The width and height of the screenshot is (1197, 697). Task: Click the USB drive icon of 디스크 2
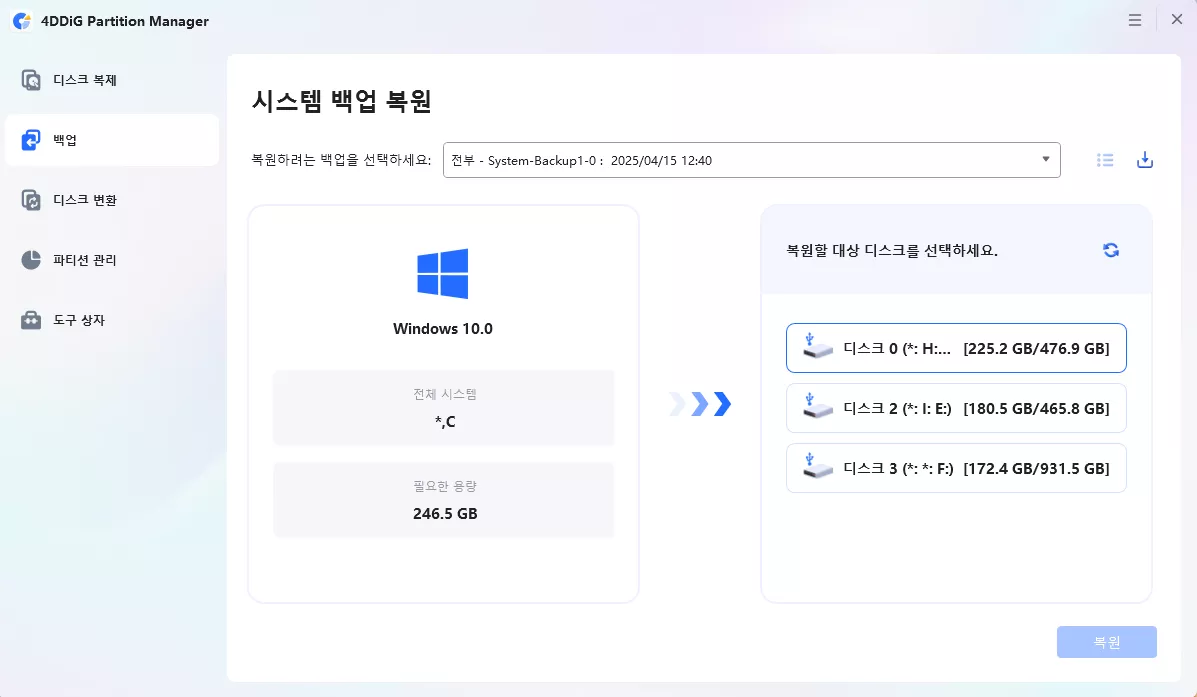pos(817,407)
